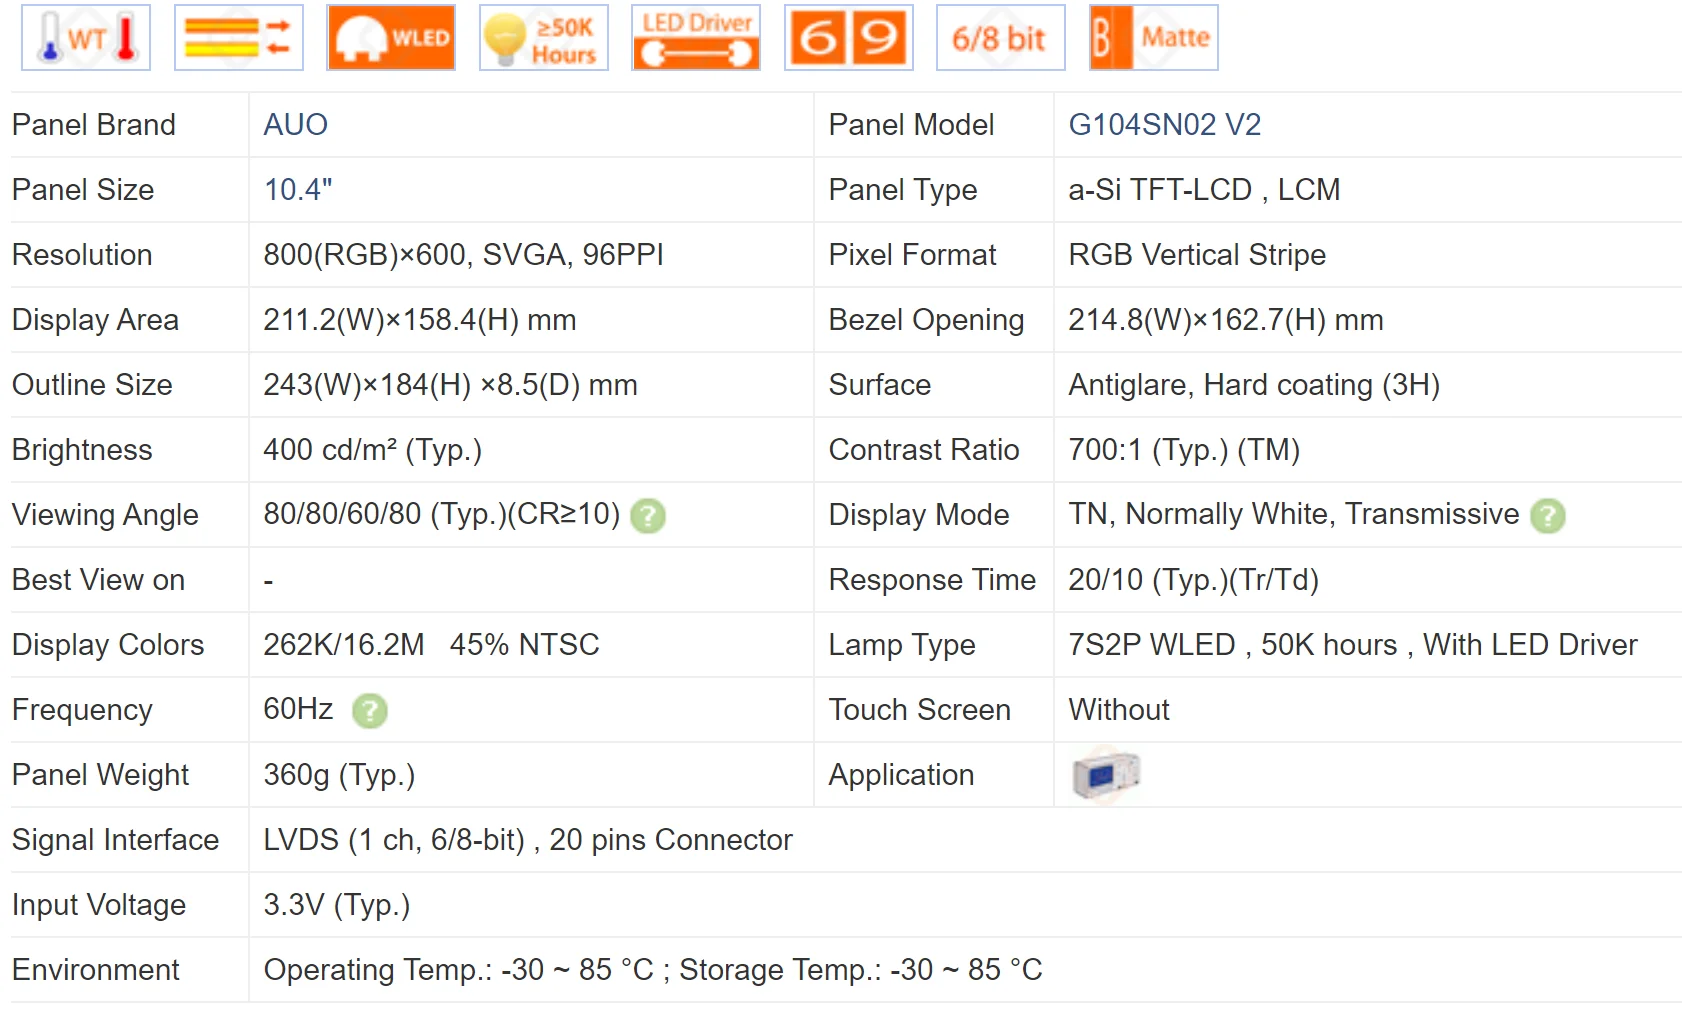This screenshot has height=1015, width=1682.
Task: Click viewing angle value 80/80/60/80 (Typ.)(CR≥10)
Action: tap(442, 514)
